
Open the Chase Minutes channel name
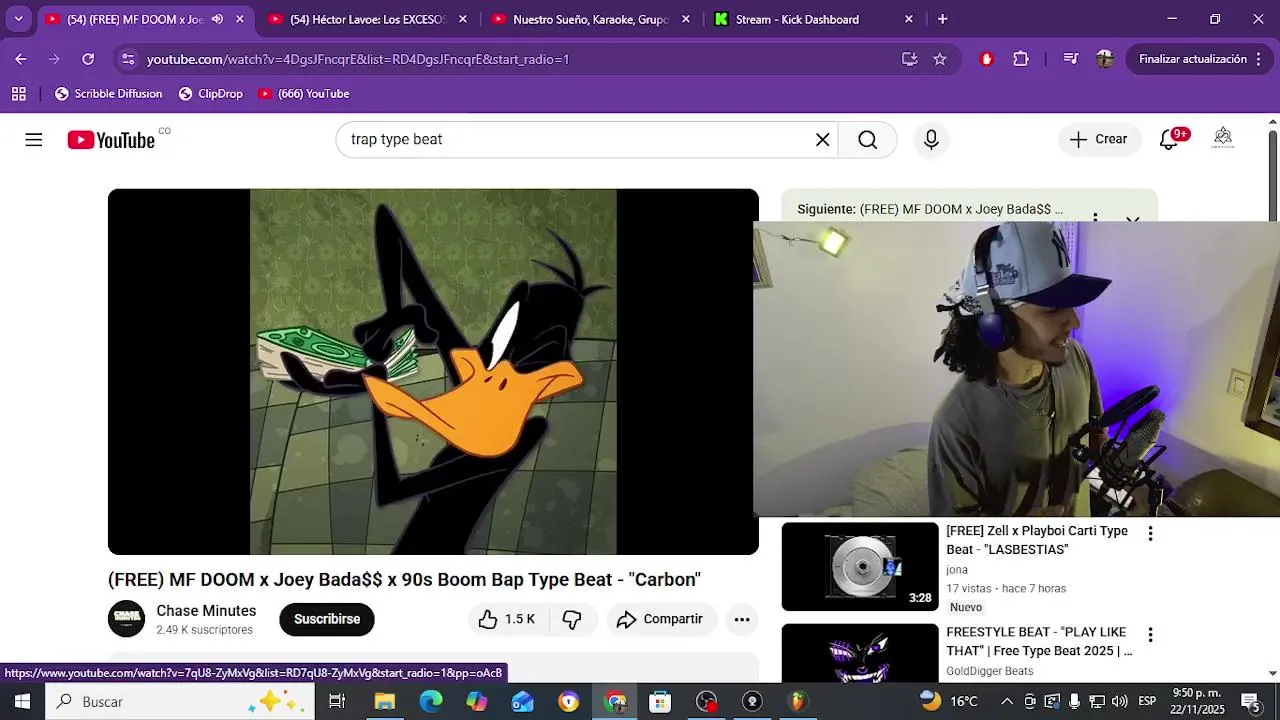click(206, 611)
